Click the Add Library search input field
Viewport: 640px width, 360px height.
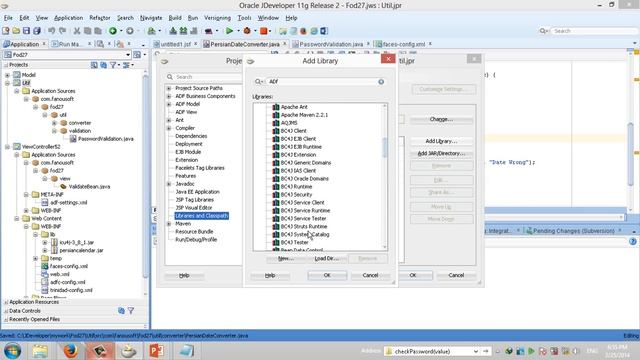322,82
